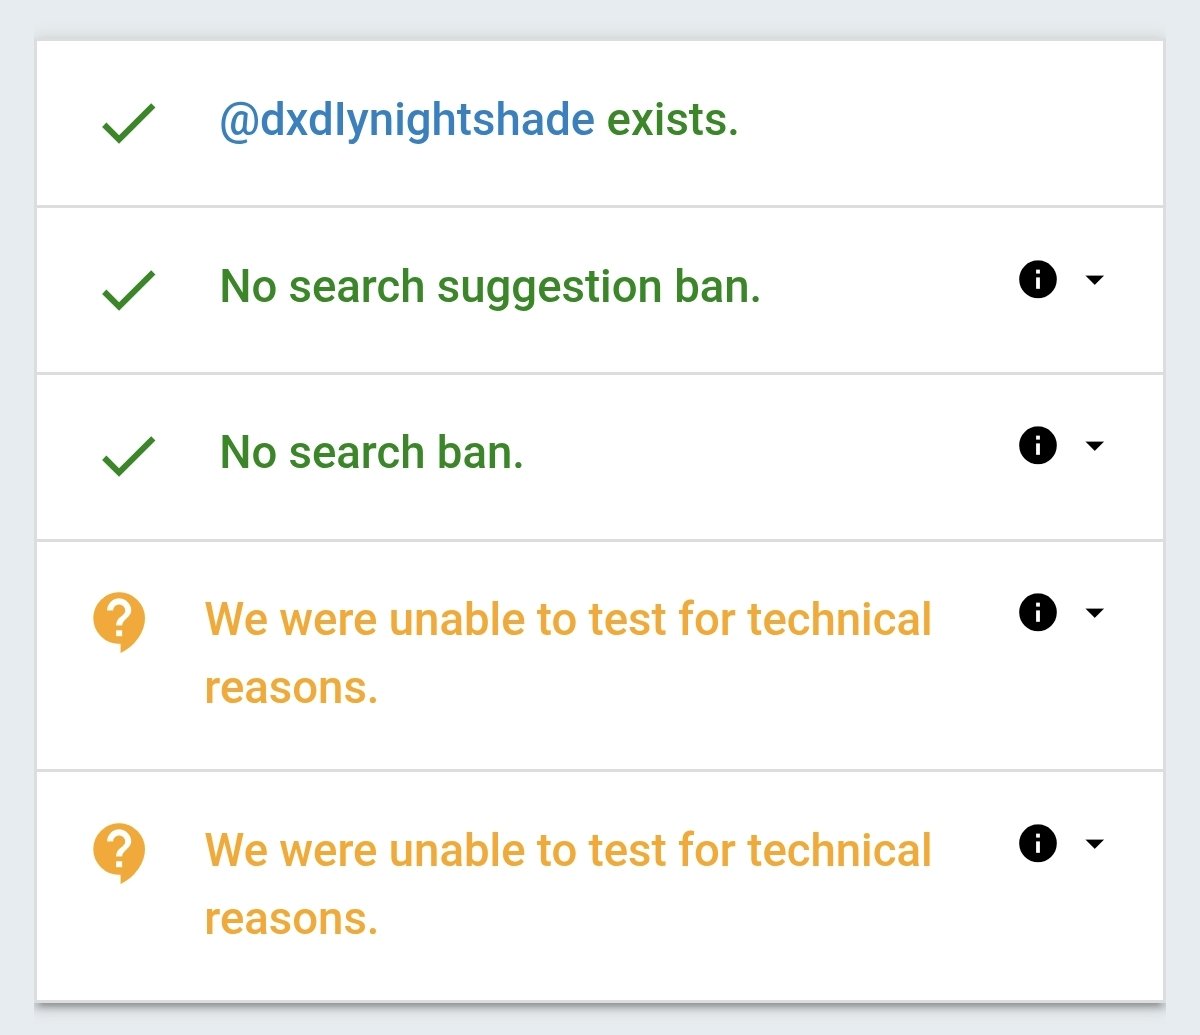Expand the last "unable to test" row arrow

coord(1095,844)
